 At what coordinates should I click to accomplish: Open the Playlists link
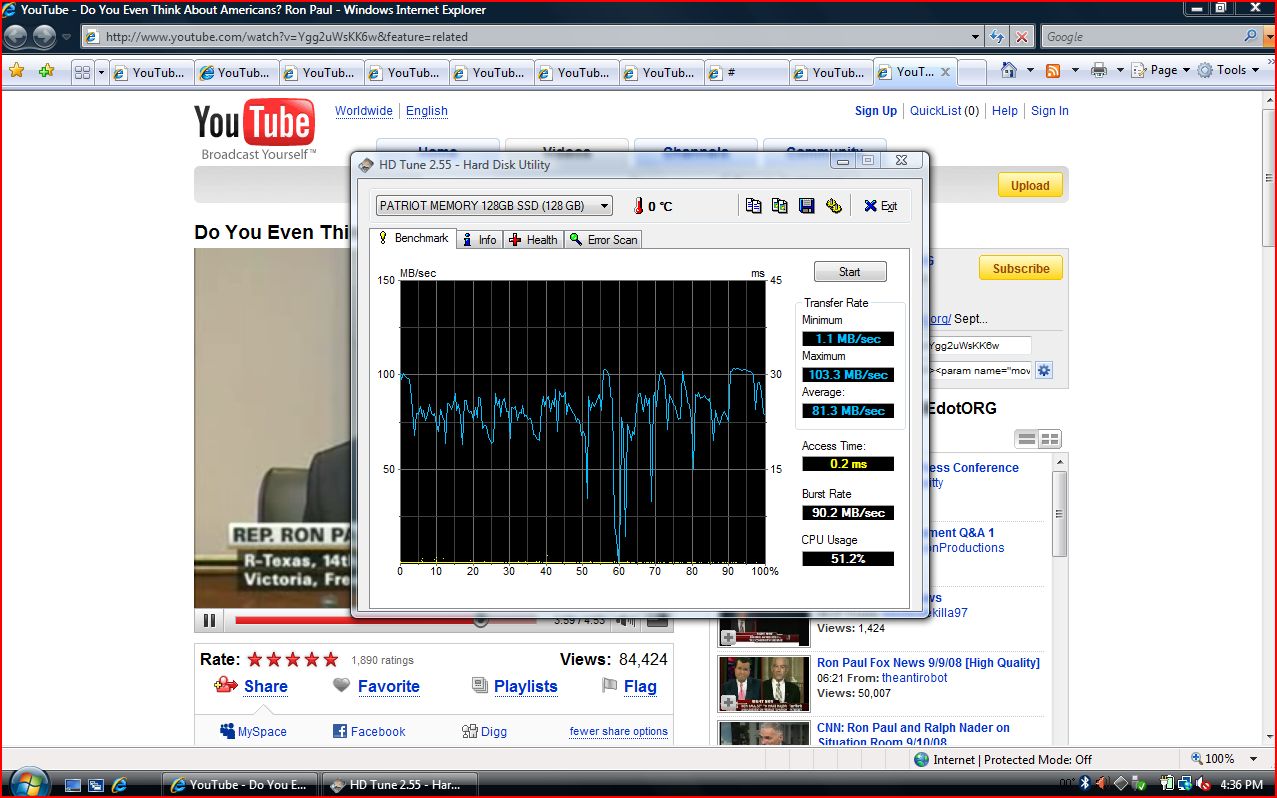(526, 686)
